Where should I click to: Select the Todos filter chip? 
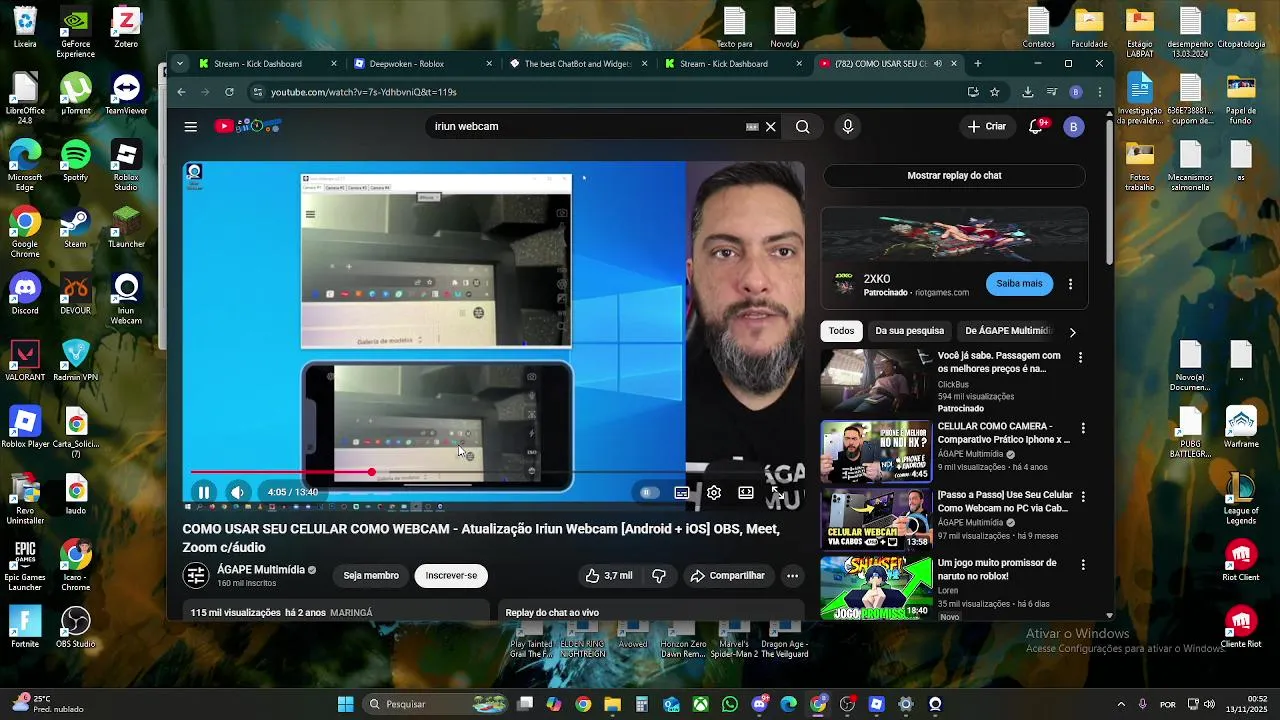pyautogui.click(x=842, y=331)
